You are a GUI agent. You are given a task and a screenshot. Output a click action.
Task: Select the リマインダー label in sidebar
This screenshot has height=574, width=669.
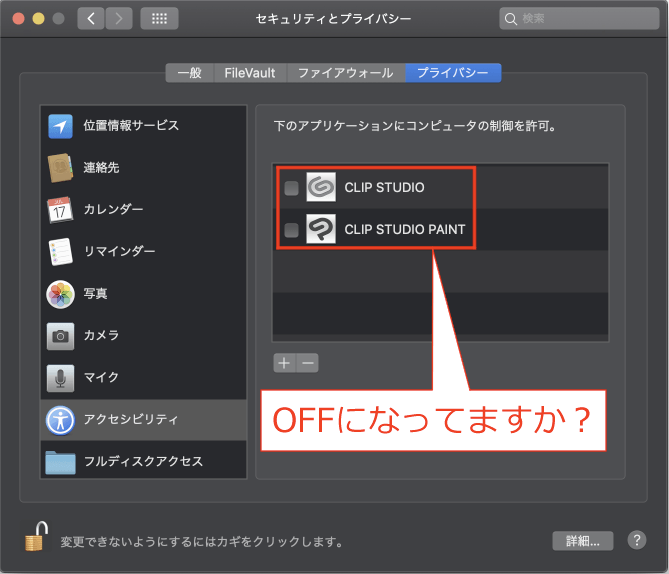tap(119, 251)
